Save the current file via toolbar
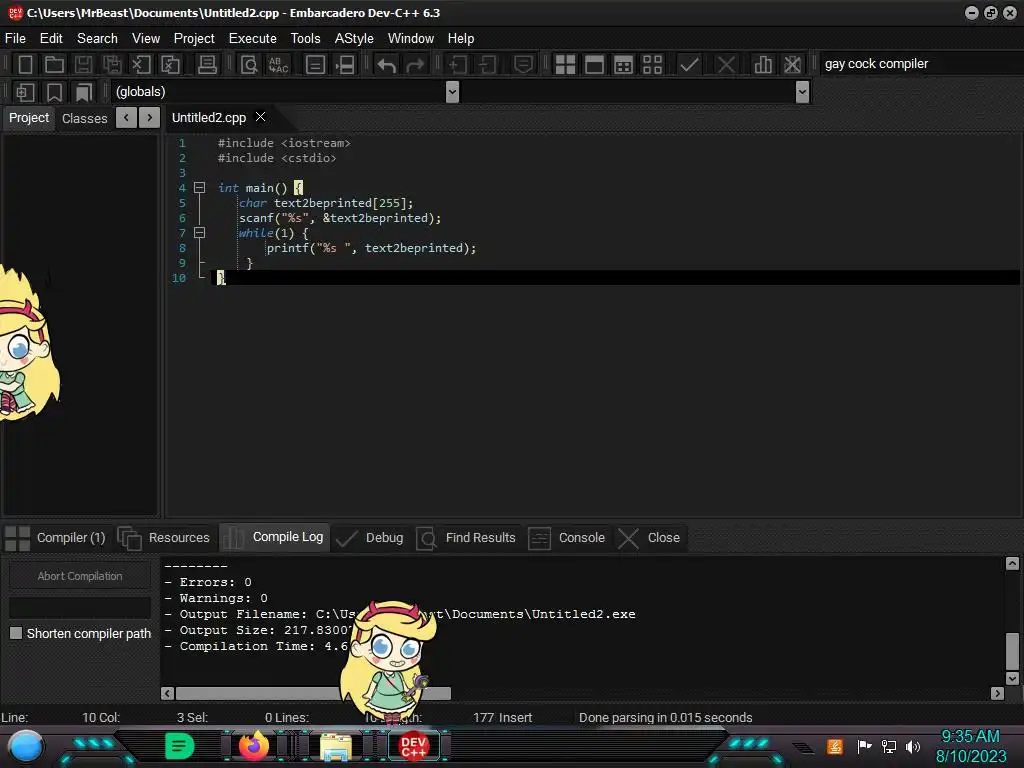 [83, 65]
